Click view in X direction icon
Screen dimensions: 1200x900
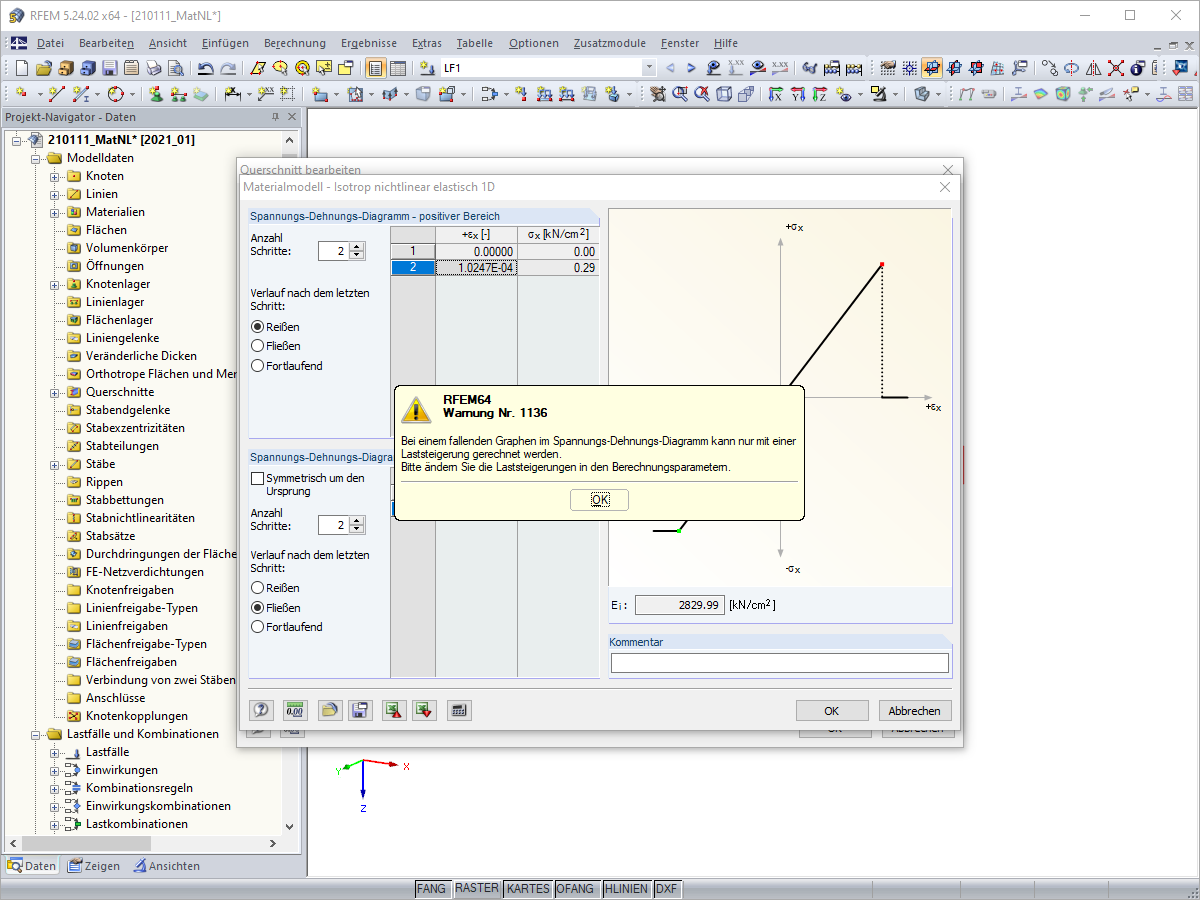click(776, 94)
